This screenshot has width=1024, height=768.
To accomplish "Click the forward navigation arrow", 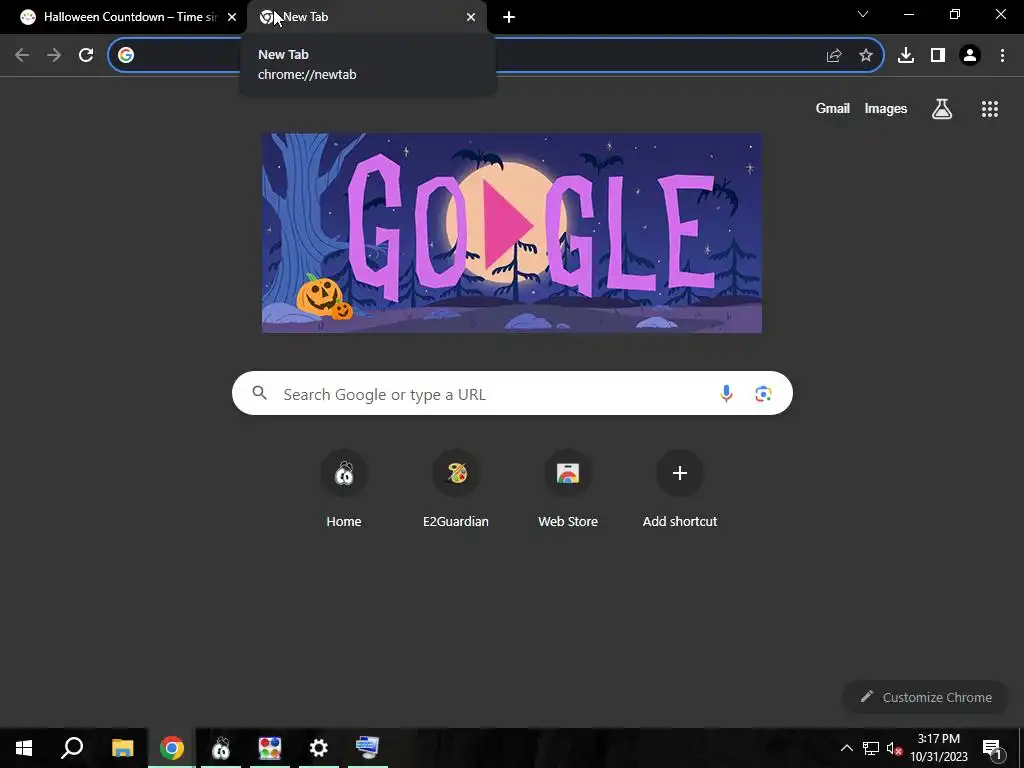I will point(54,55).
